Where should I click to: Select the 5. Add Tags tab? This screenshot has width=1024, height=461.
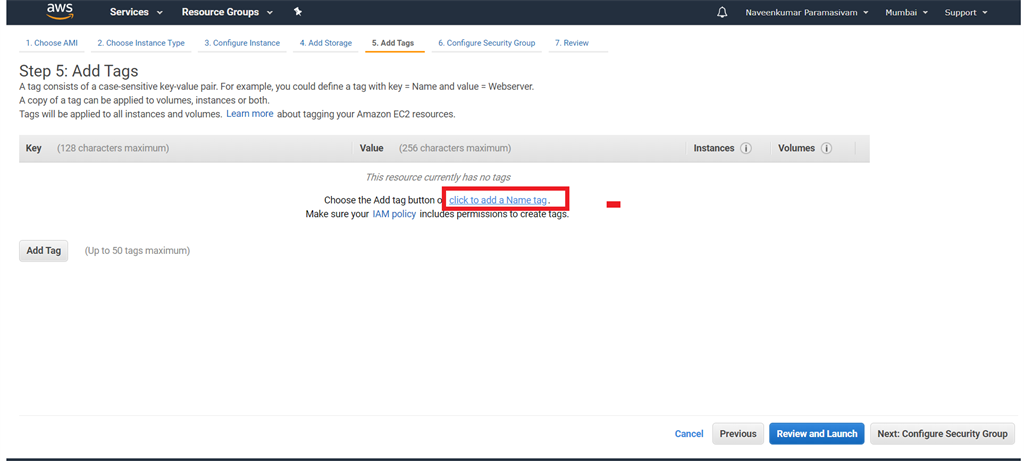pyautogui.click(x=393, y=43)
